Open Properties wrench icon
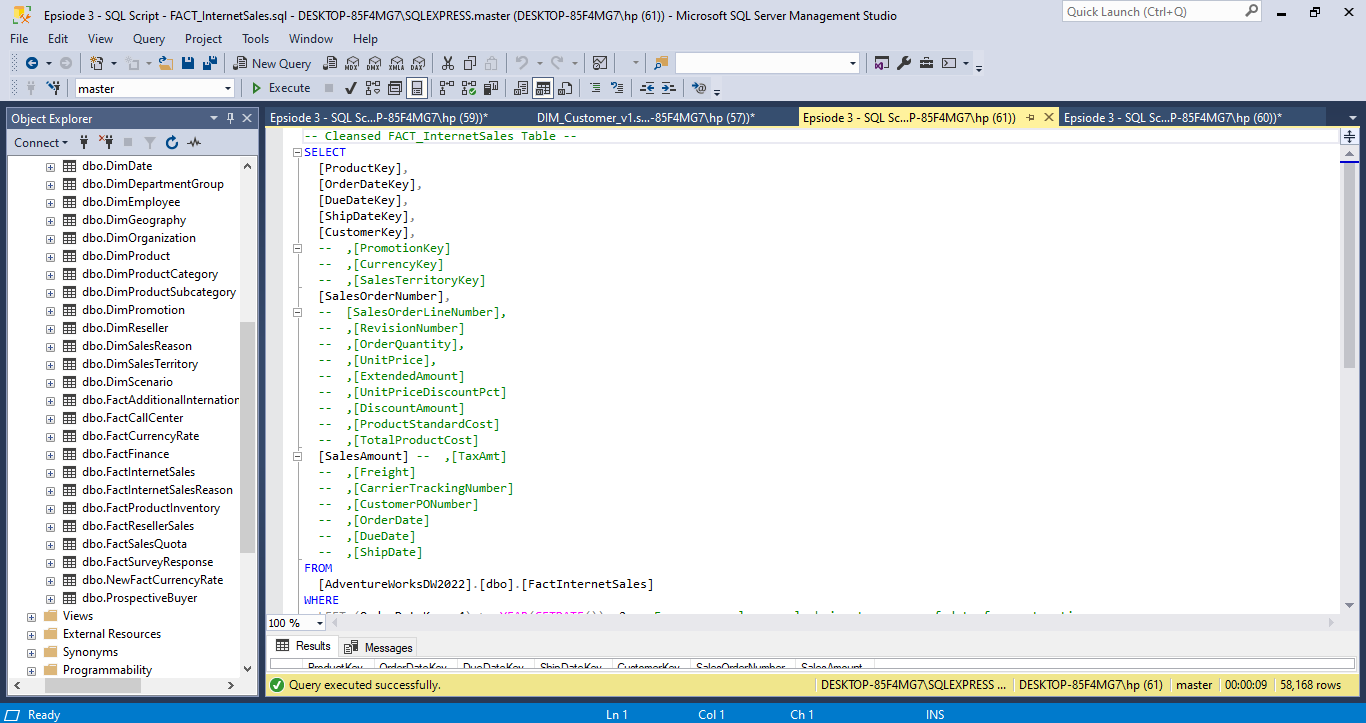The width and height of the screenshot is (1366, 723). tap(904, 63)
